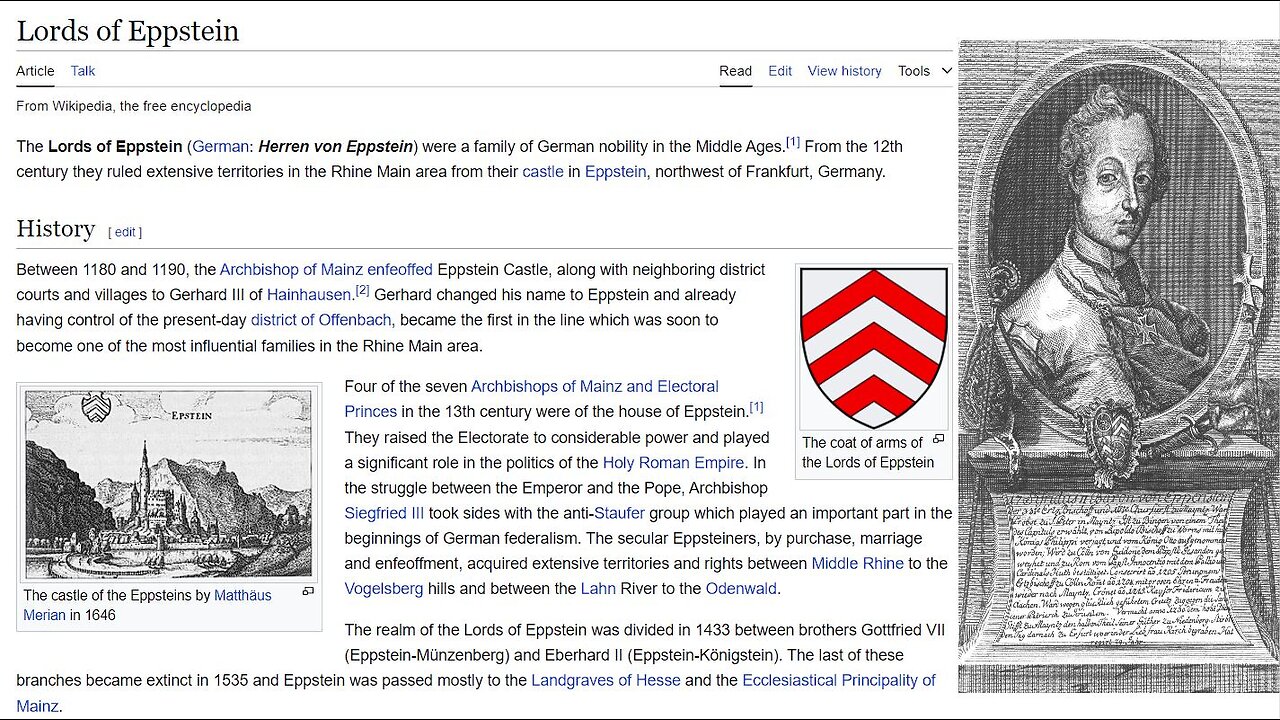Image resolution: width=1280 pixels, height=720 pixels.
Task: Select the Read tab
Action: click(735, 71)
